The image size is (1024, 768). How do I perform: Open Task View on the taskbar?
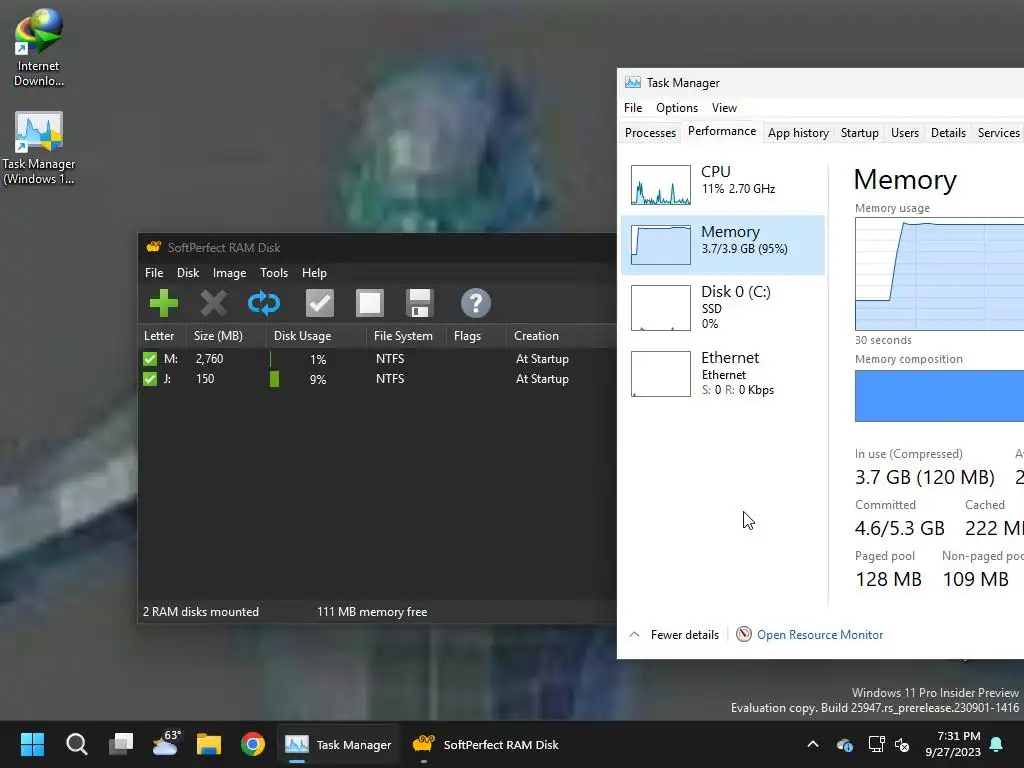(121, 744)
